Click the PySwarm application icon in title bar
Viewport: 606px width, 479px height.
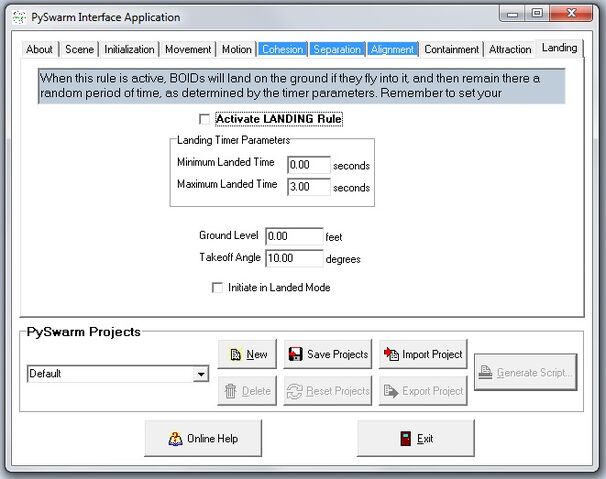click(x=19, y=17)
